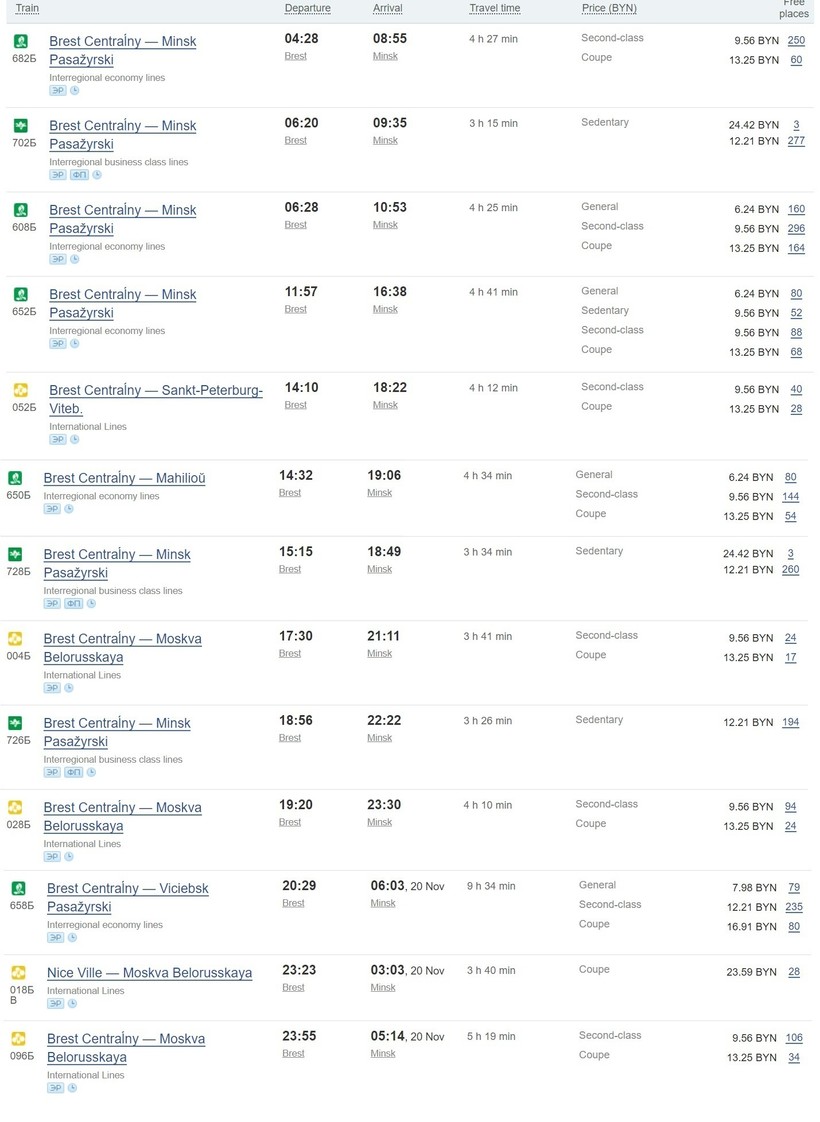Click the green train icon for train 658Б
Screen dimensions: 820x1122
(18, 888)
